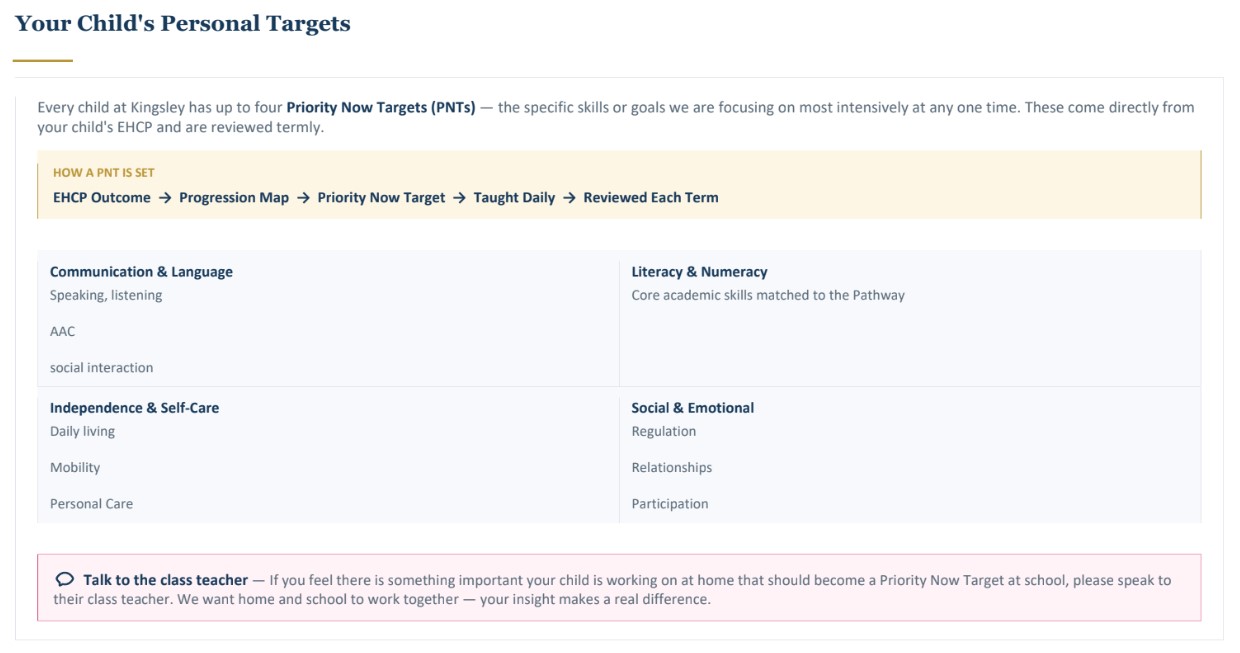Click the "Literacy & Numeracy" heading
The image size is (1240, 653).
(x=699, y=272)
